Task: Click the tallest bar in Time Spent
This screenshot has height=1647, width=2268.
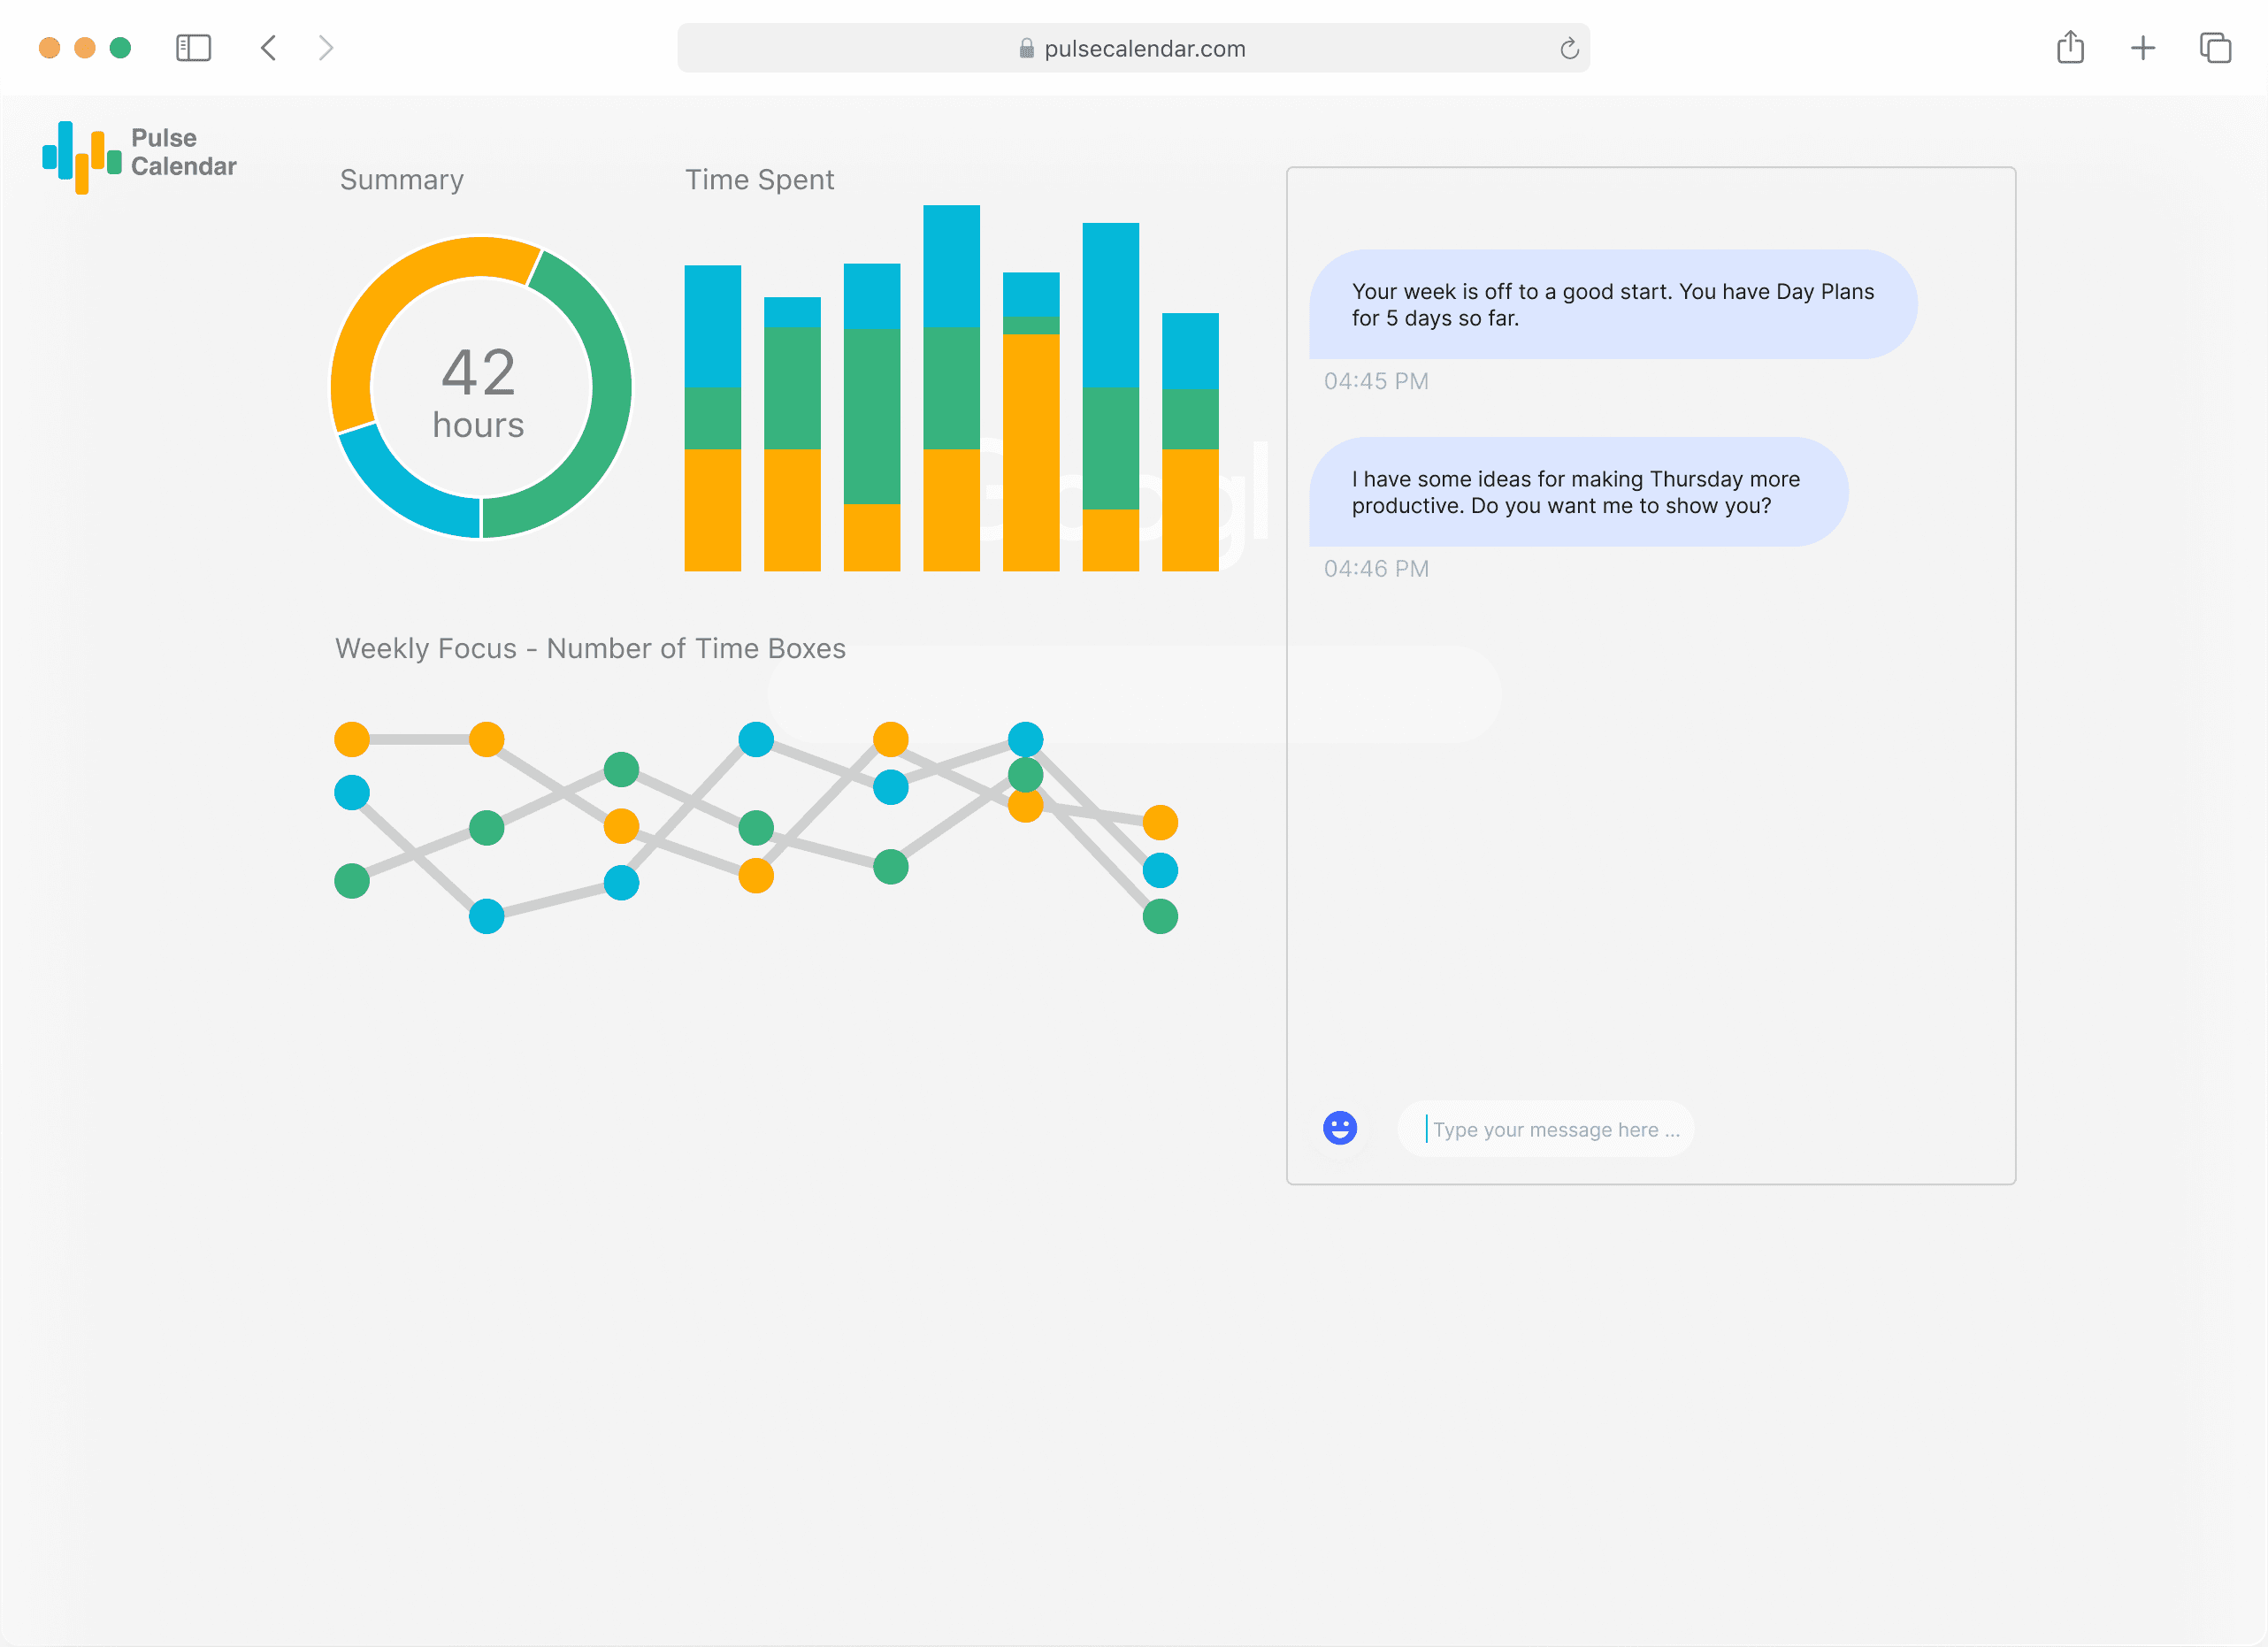Action: [x=951, y=388]
